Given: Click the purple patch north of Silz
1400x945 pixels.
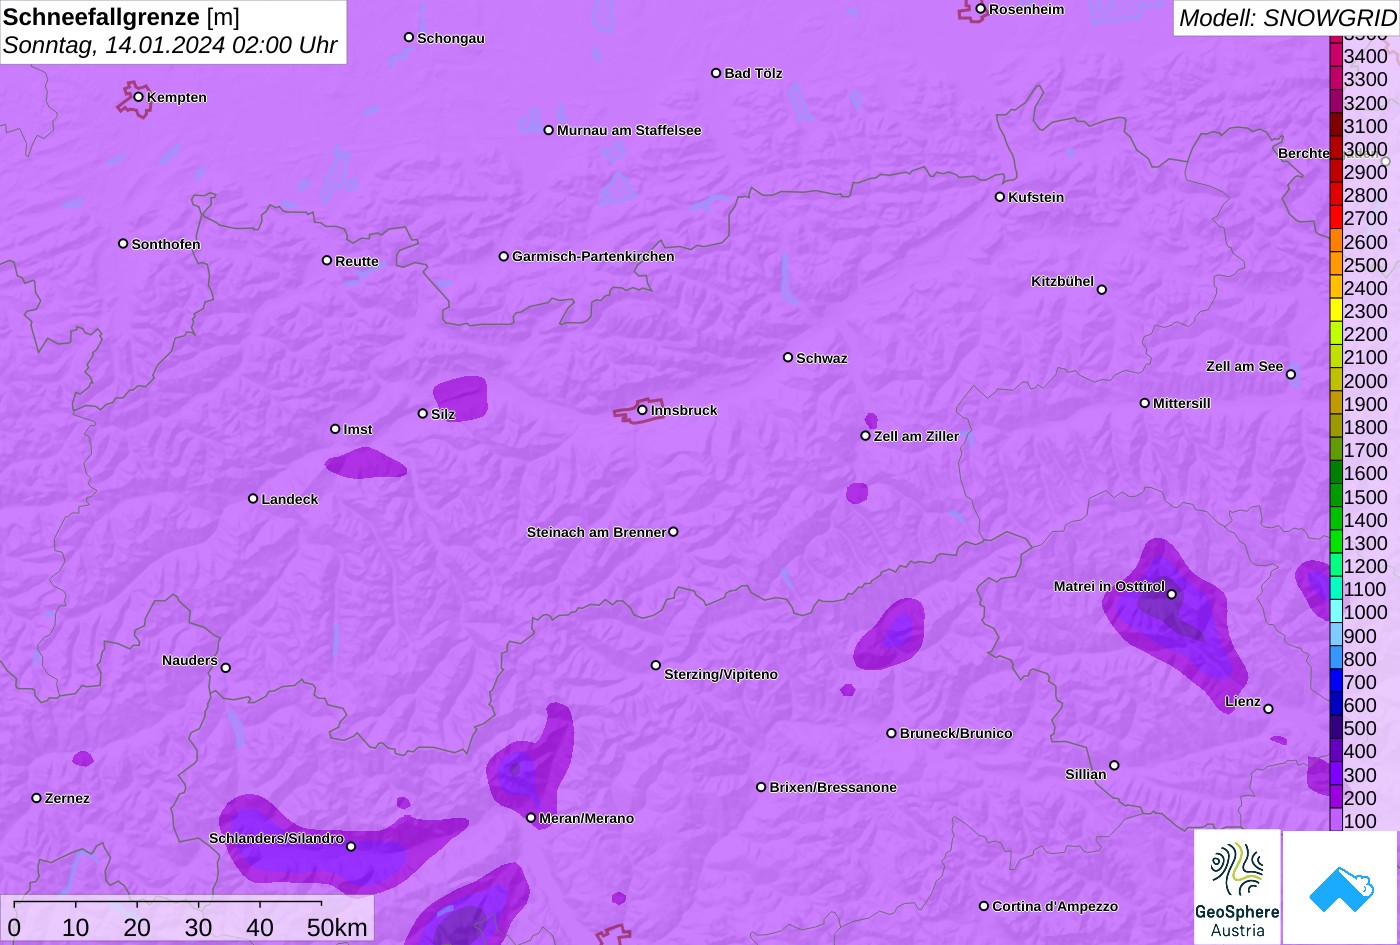Looking at the screenshot, I should click(x=460, y=398).
